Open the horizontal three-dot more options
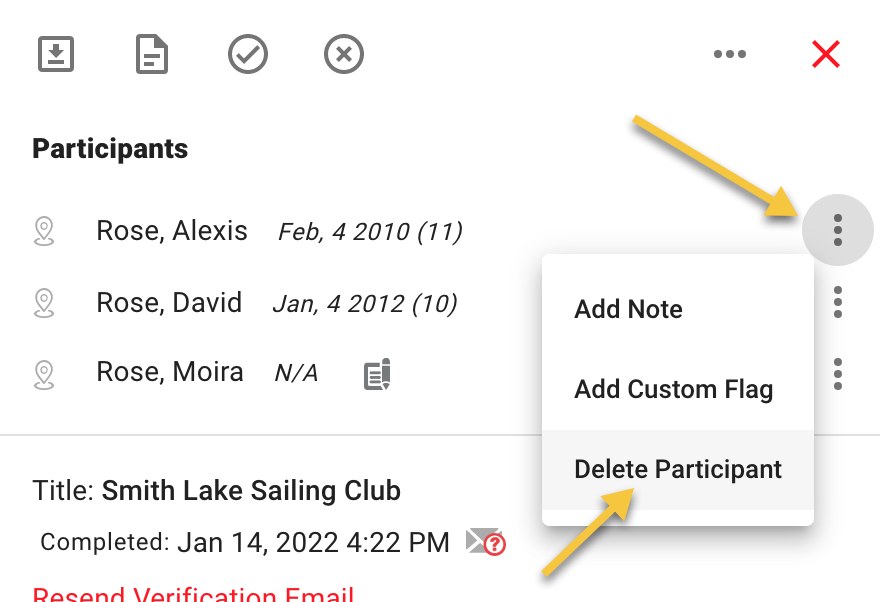The height and width of the screenshot is (602, 880). 730,54
